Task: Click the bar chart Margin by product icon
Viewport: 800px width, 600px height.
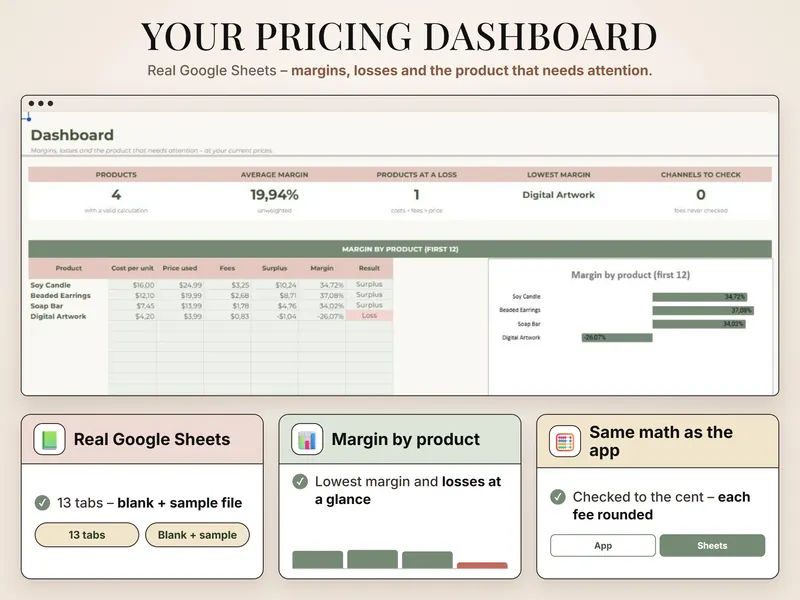Action: 307,439
